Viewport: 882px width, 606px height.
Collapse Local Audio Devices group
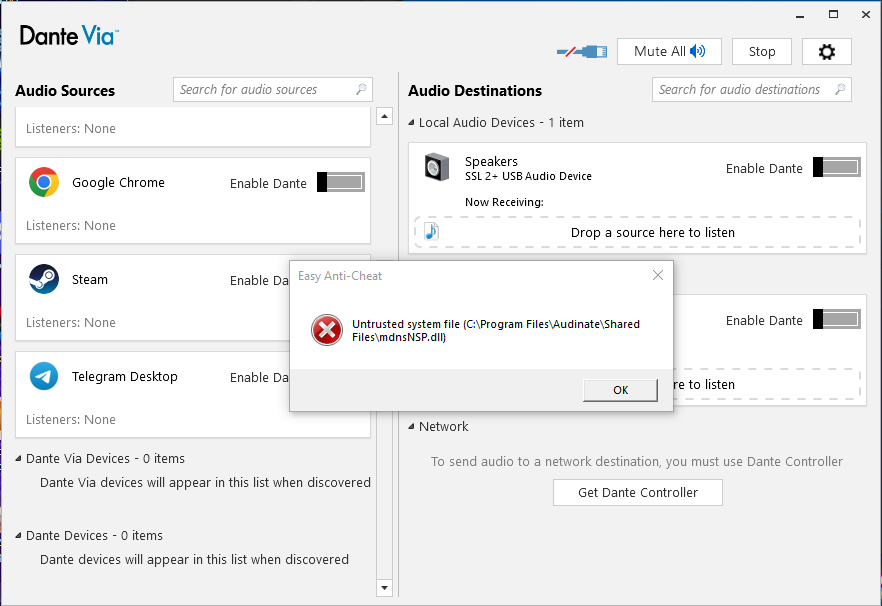(411, 122)
